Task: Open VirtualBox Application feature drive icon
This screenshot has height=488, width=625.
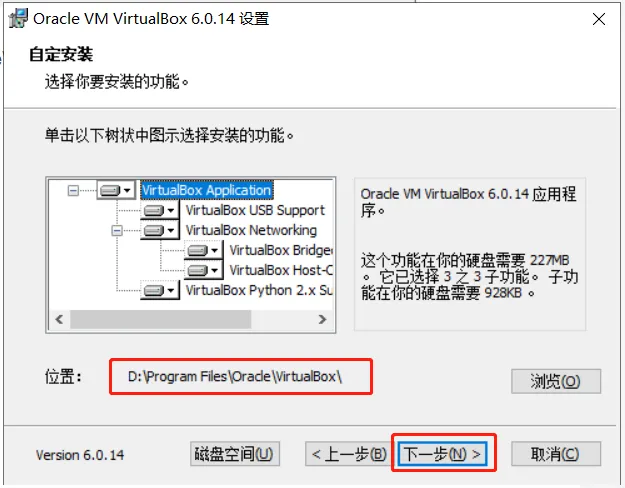Action: pyautogui.click(x=116, y=190)
